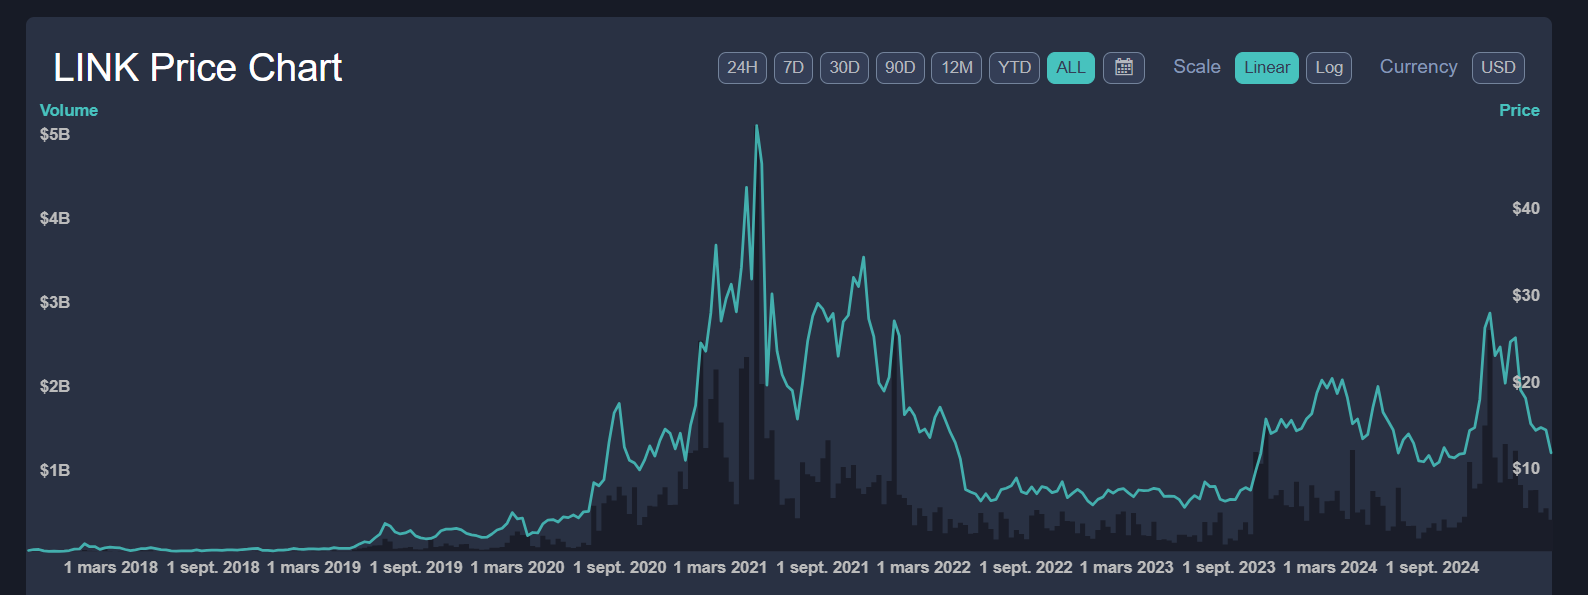This screenshot has width=1588, height=595.
Task: Click the LINK Price Chart title
Action: (x=197, y=68)
